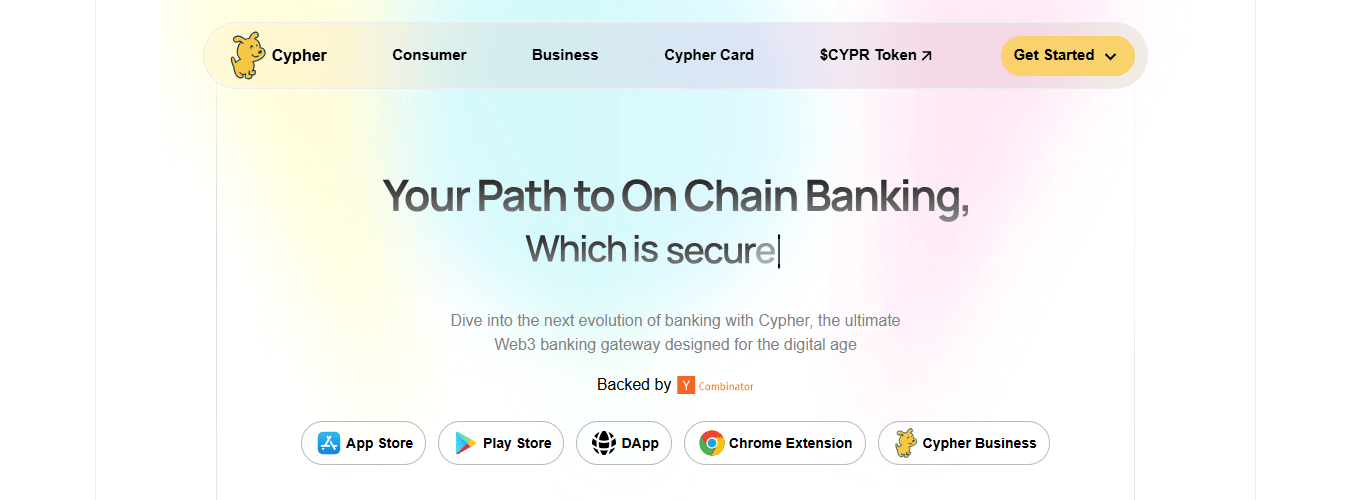Click the Cypher Business dog icon
The width and height of the screenshot is (1346, 500).
pos(906,443)
